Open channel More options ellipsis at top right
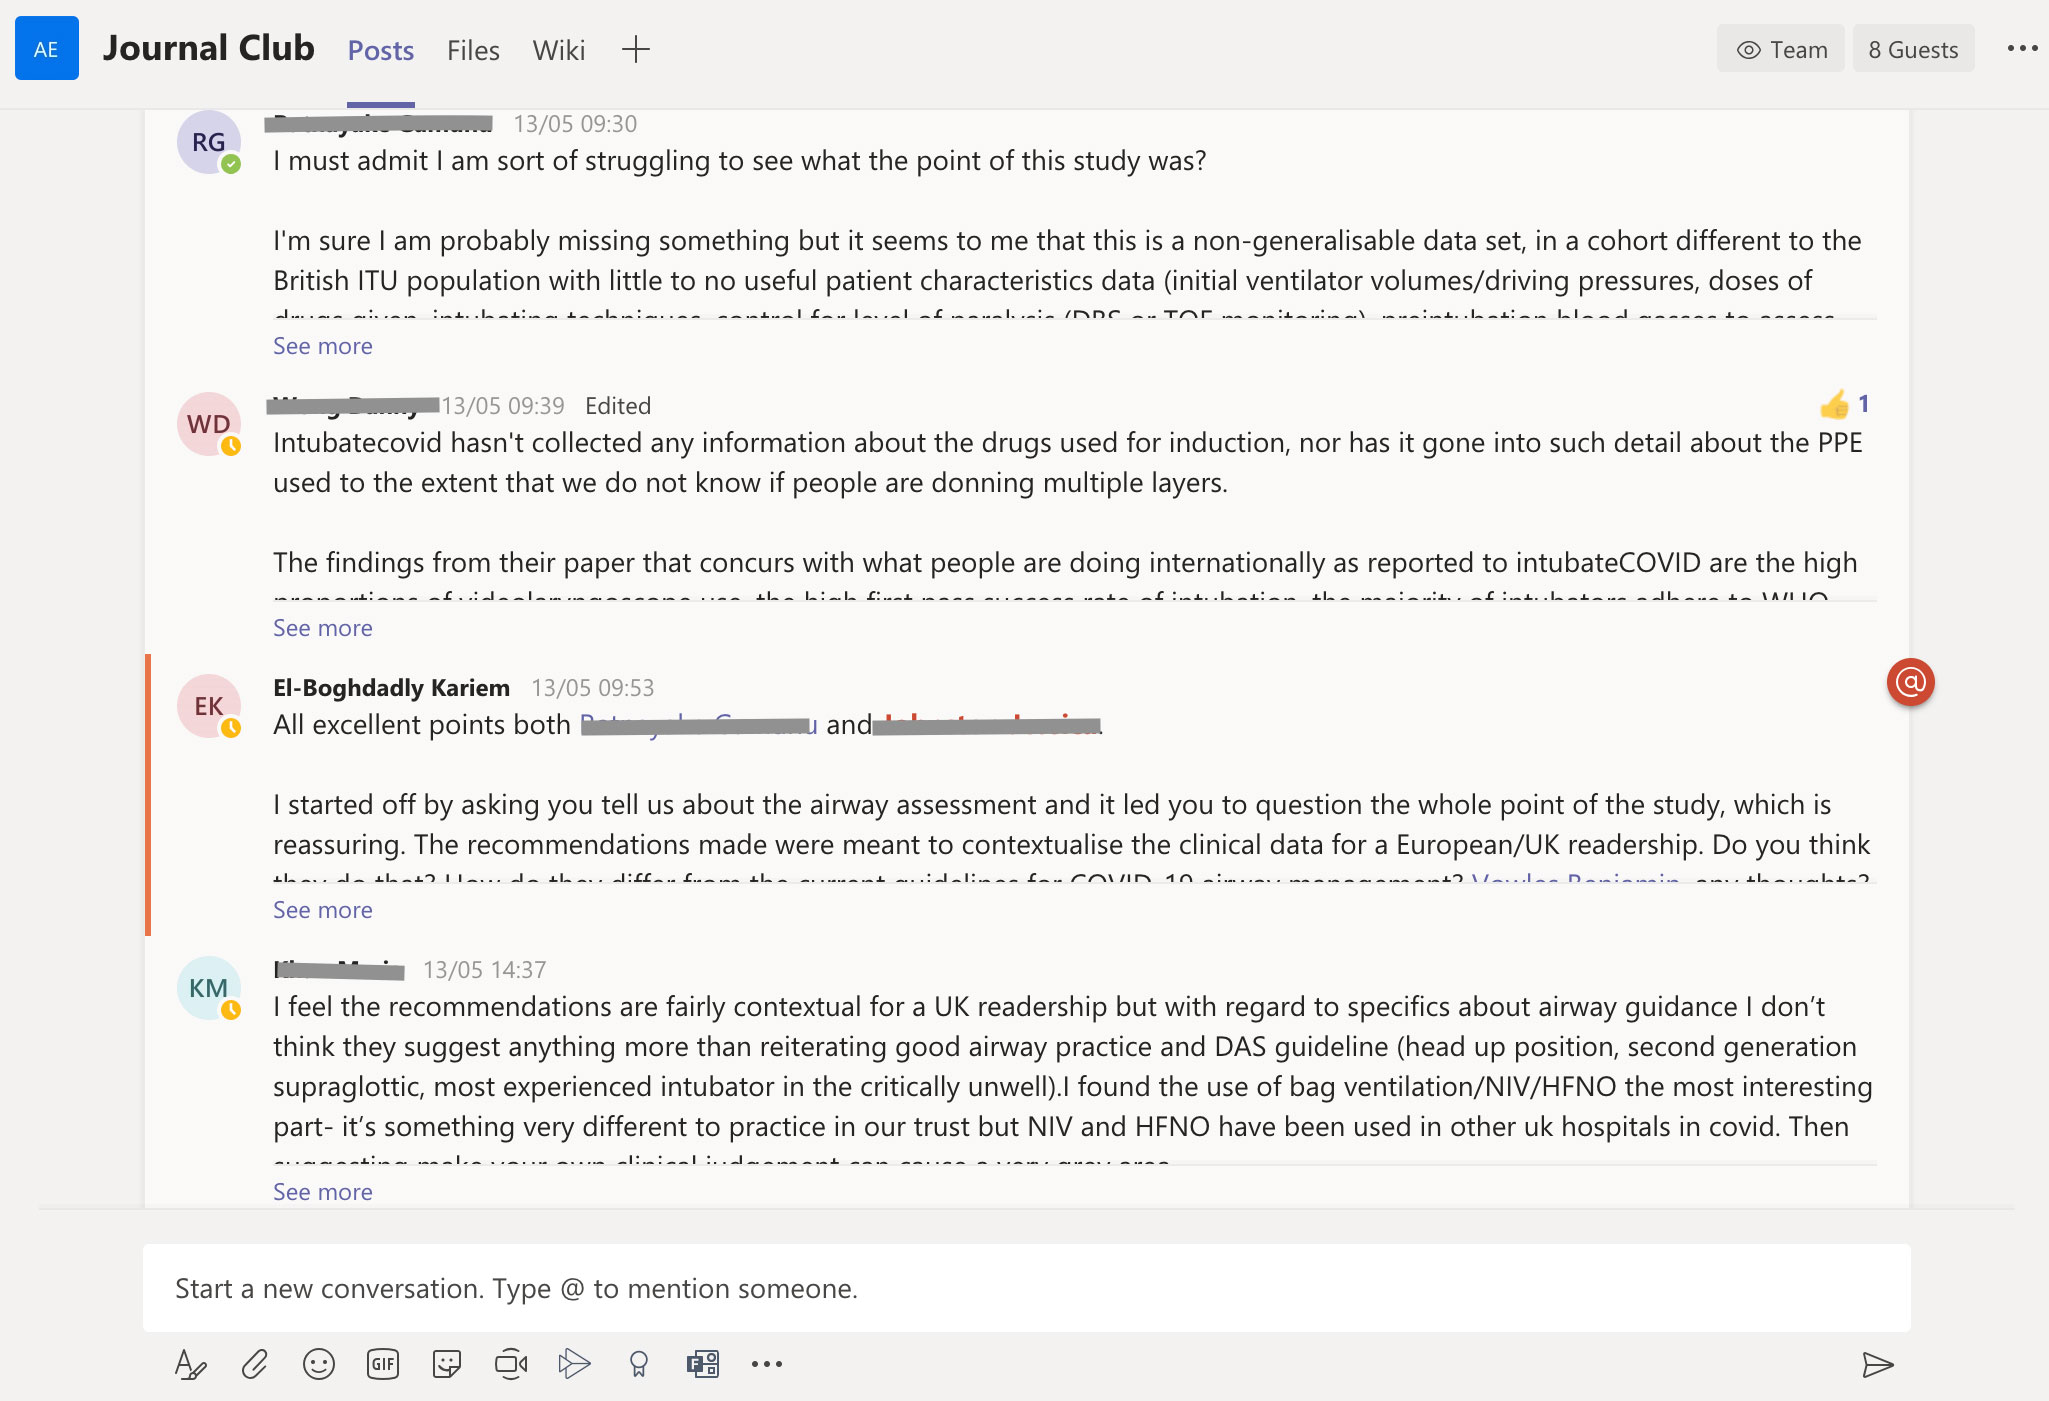This screenshot has height=1401, width=2049. (x=2022, y=49)
